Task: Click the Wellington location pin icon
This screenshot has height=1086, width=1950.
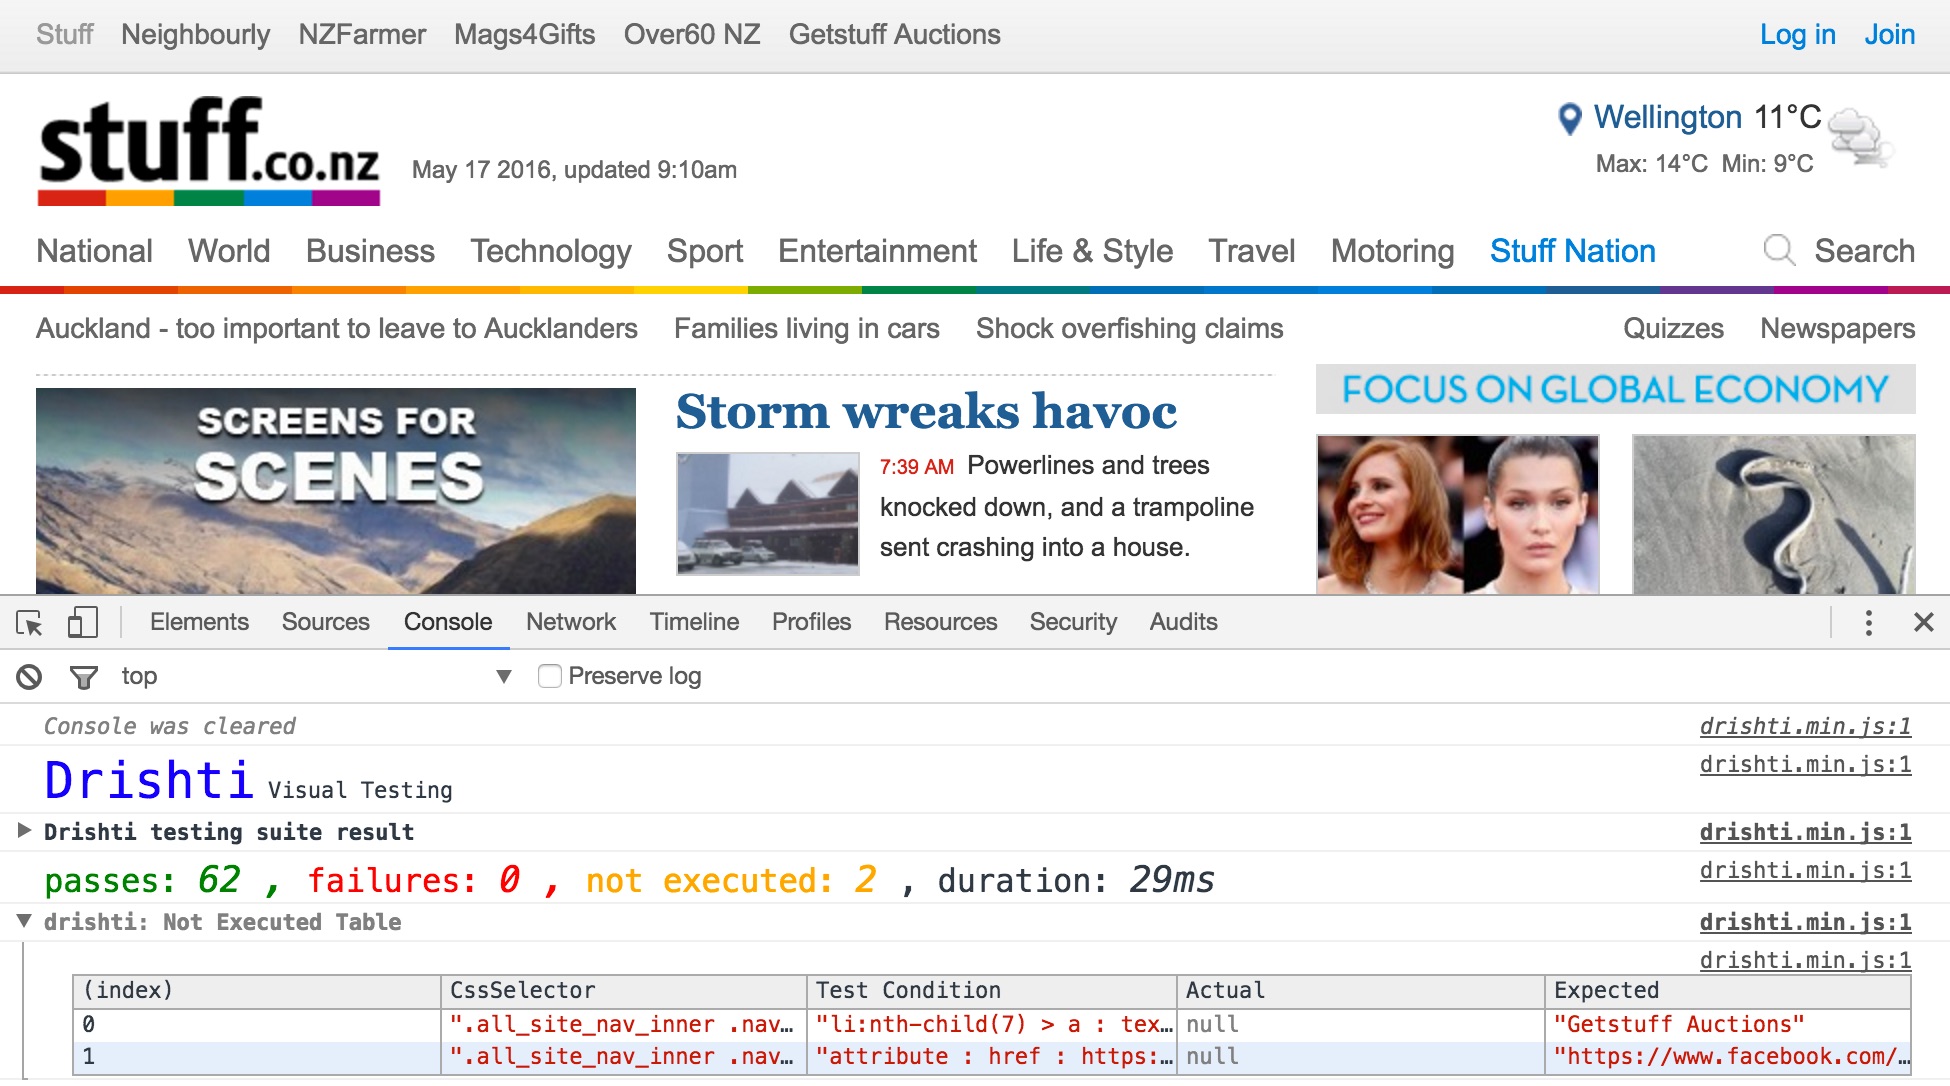Action: 1570,119
